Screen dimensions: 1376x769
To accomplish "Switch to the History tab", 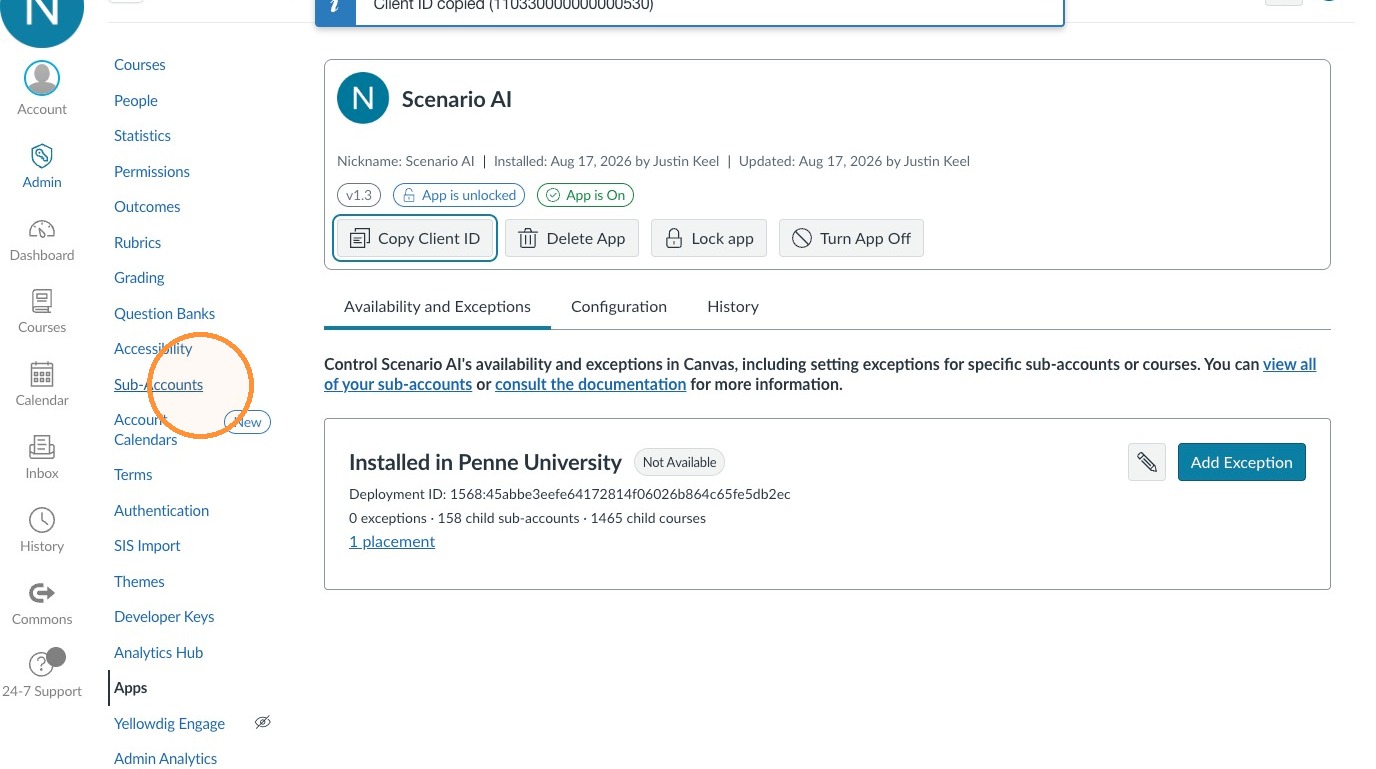I will click(733, 307).
